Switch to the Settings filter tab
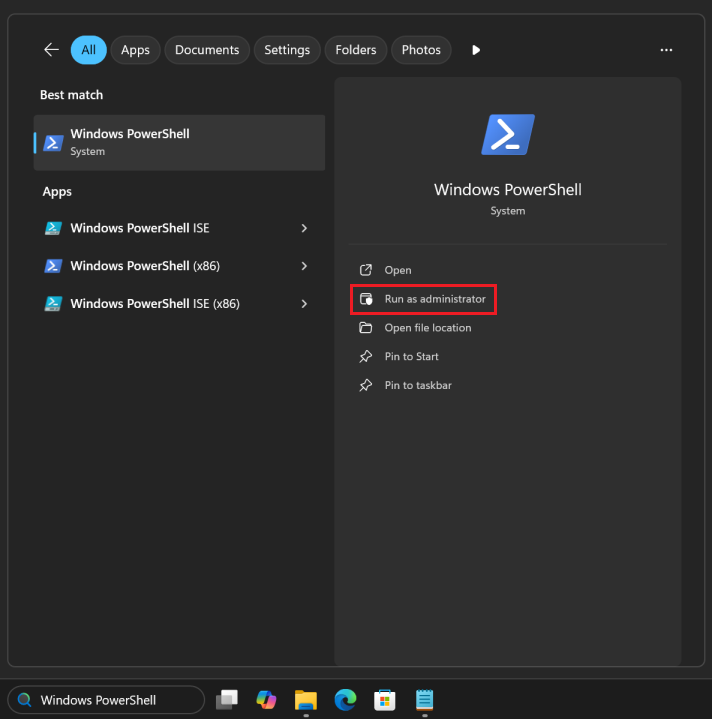This screenshot has width=712, height=719. pyautogui.click(x=287, y=50)
